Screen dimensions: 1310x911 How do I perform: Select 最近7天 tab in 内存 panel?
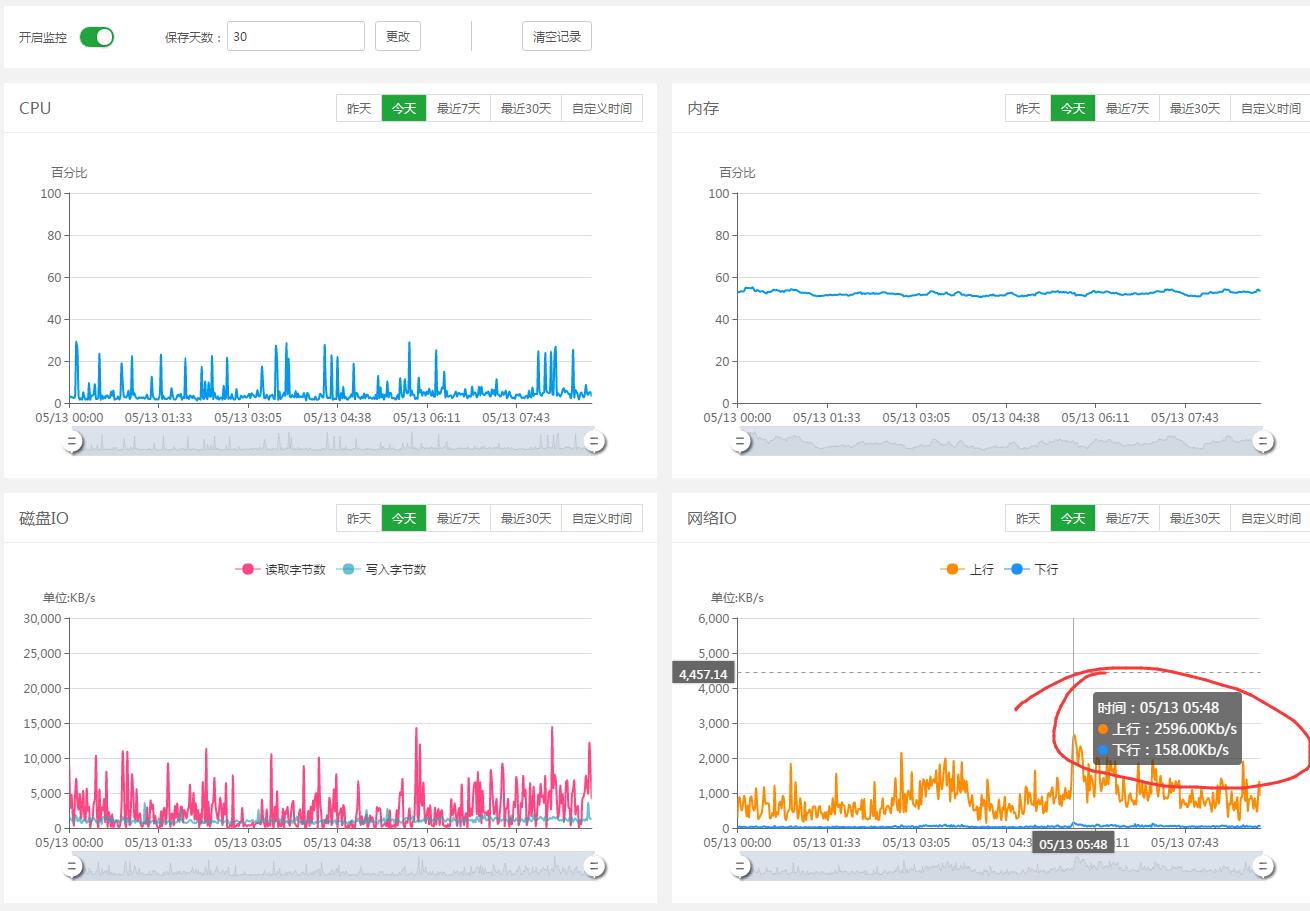(1127, 108)
